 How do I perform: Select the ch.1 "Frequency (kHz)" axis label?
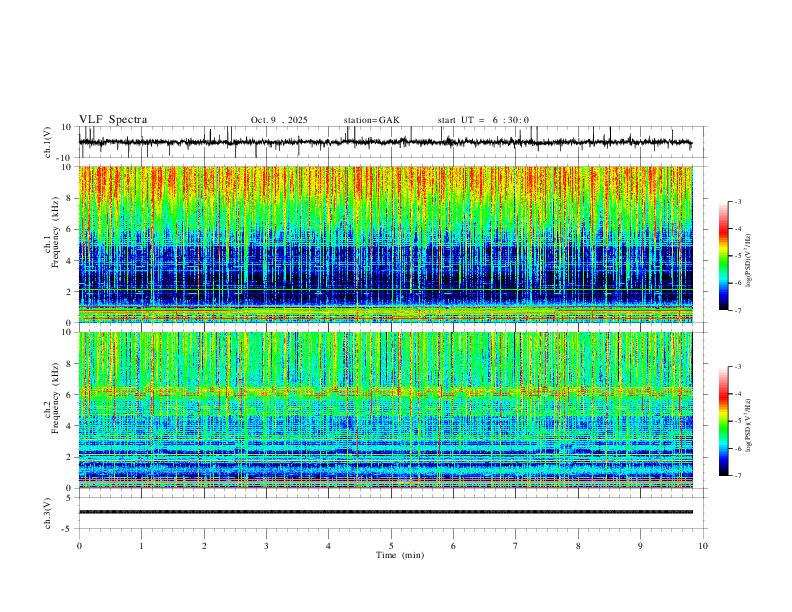(x=55, y=233)
